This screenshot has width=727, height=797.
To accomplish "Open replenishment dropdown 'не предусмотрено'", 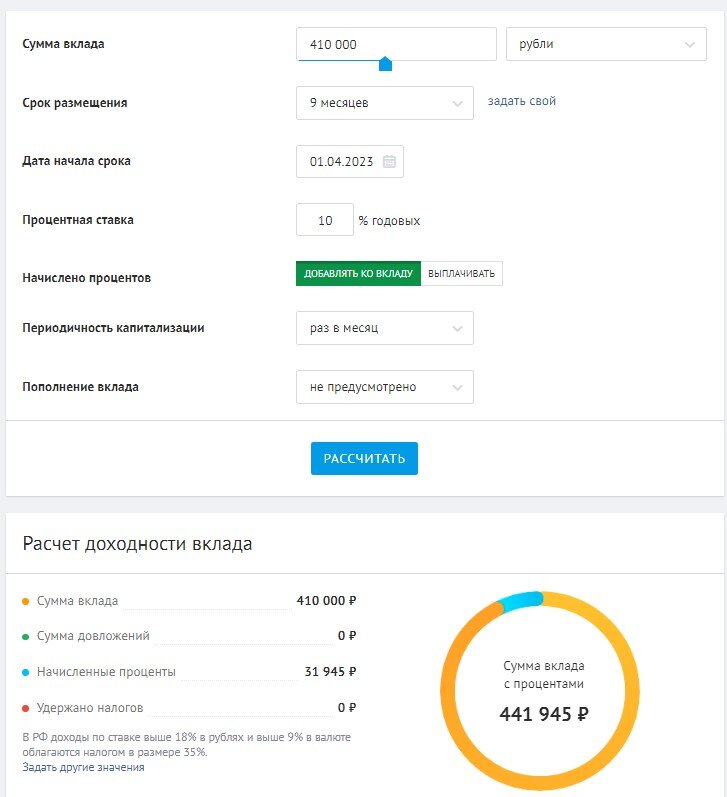I will click(x=385, y=387).
